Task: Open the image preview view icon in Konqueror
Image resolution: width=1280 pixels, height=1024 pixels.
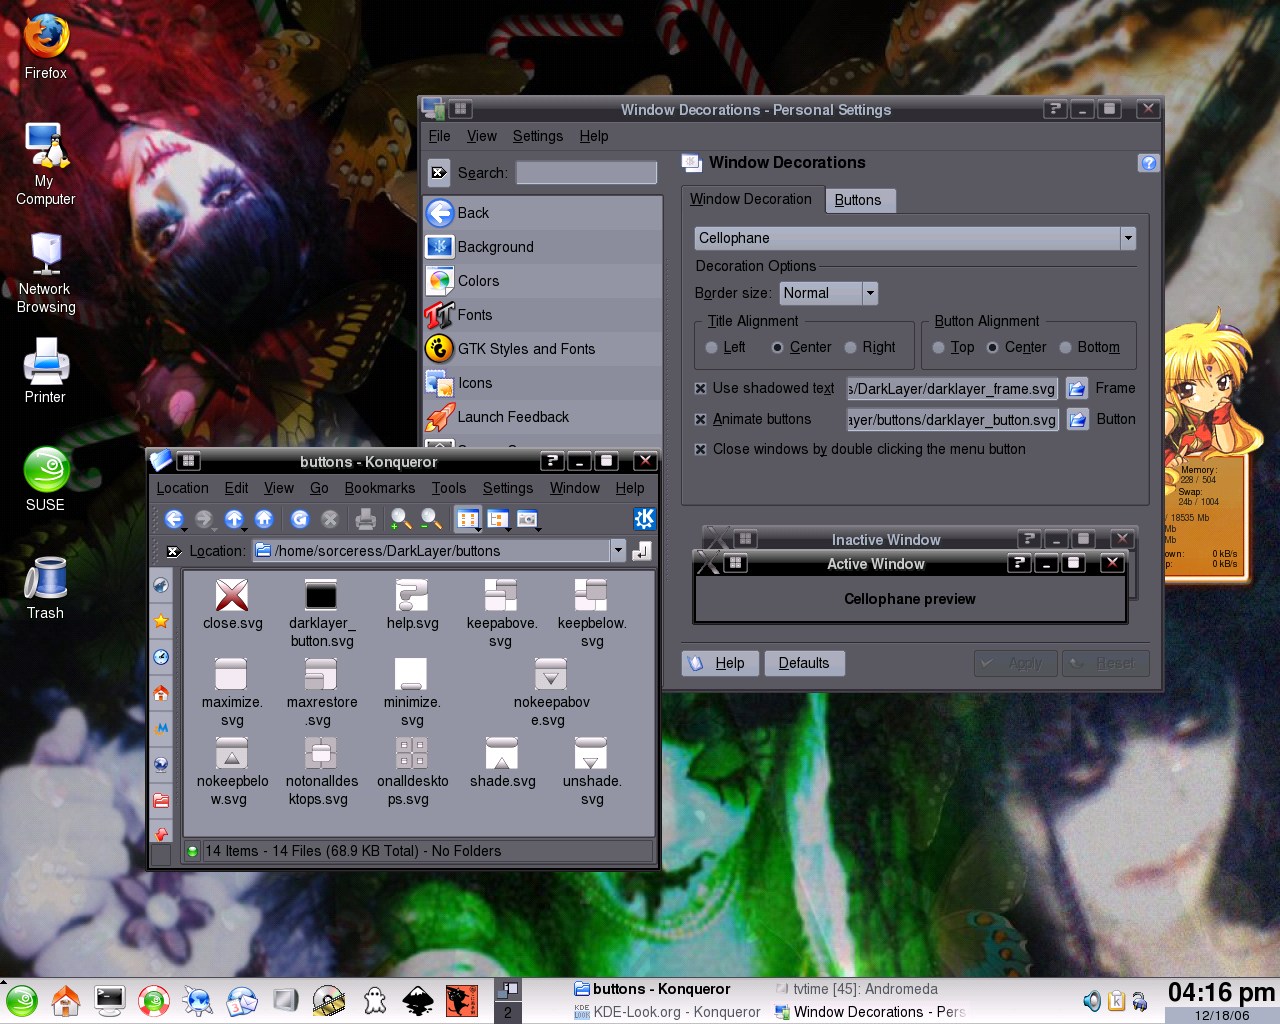Action: (527, 518)
